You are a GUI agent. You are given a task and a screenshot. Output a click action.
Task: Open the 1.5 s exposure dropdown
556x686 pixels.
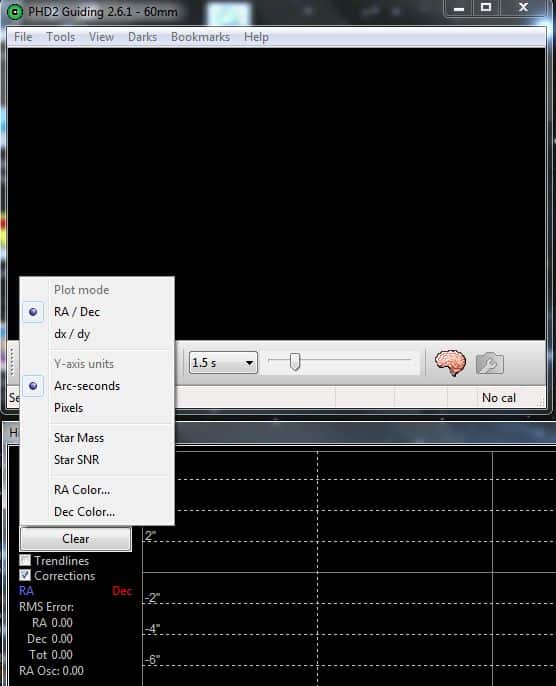pos(223,363)
